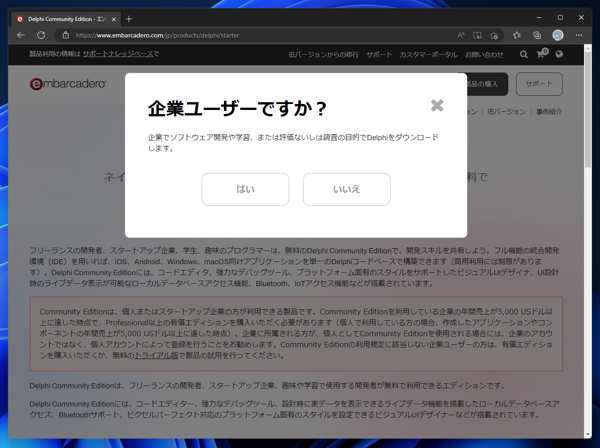Click the search magnifier icon on the site header

tap(524, 54)
